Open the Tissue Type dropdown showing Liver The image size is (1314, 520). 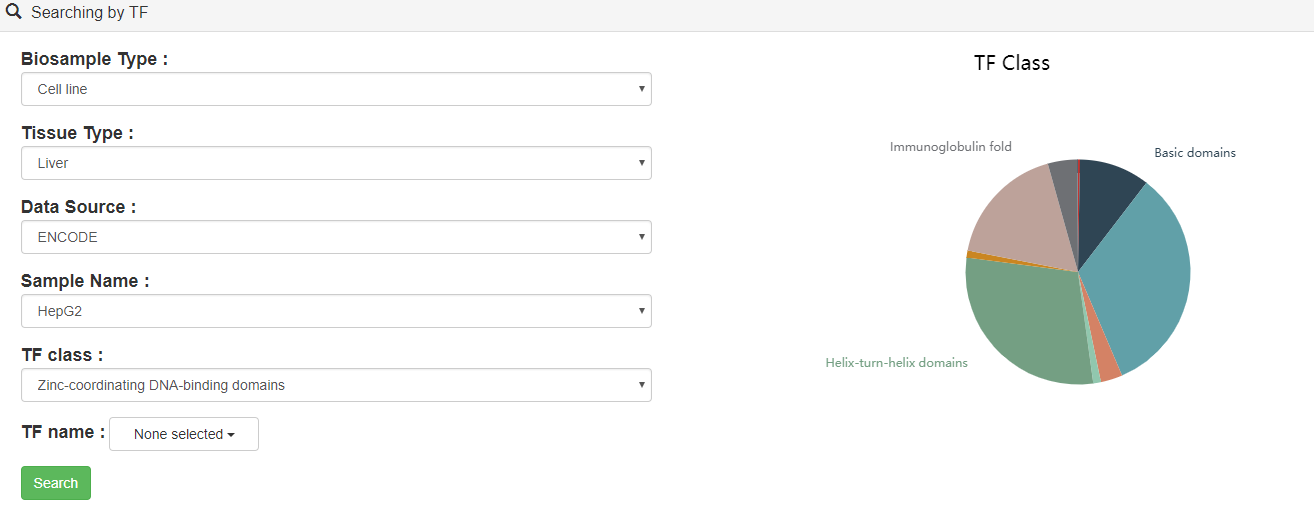(336, 163)
